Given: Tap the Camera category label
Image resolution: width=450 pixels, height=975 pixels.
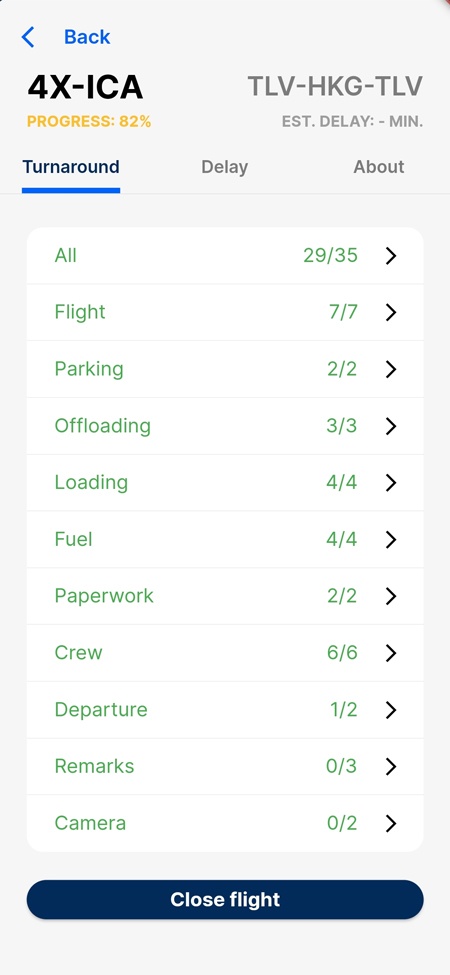Looking at the screenshot, I should pyautogui.click(x=90, y=823).
